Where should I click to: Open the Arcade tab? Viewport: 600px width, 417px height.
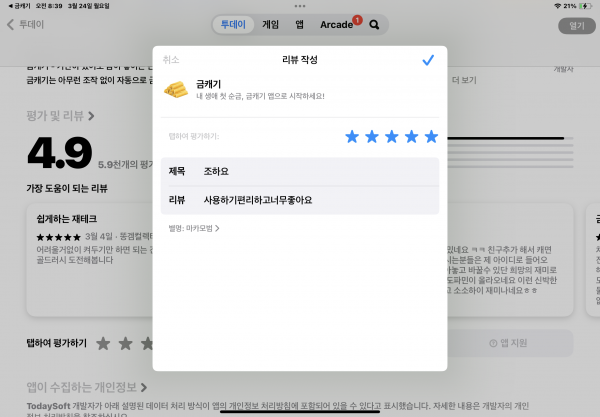336,24
